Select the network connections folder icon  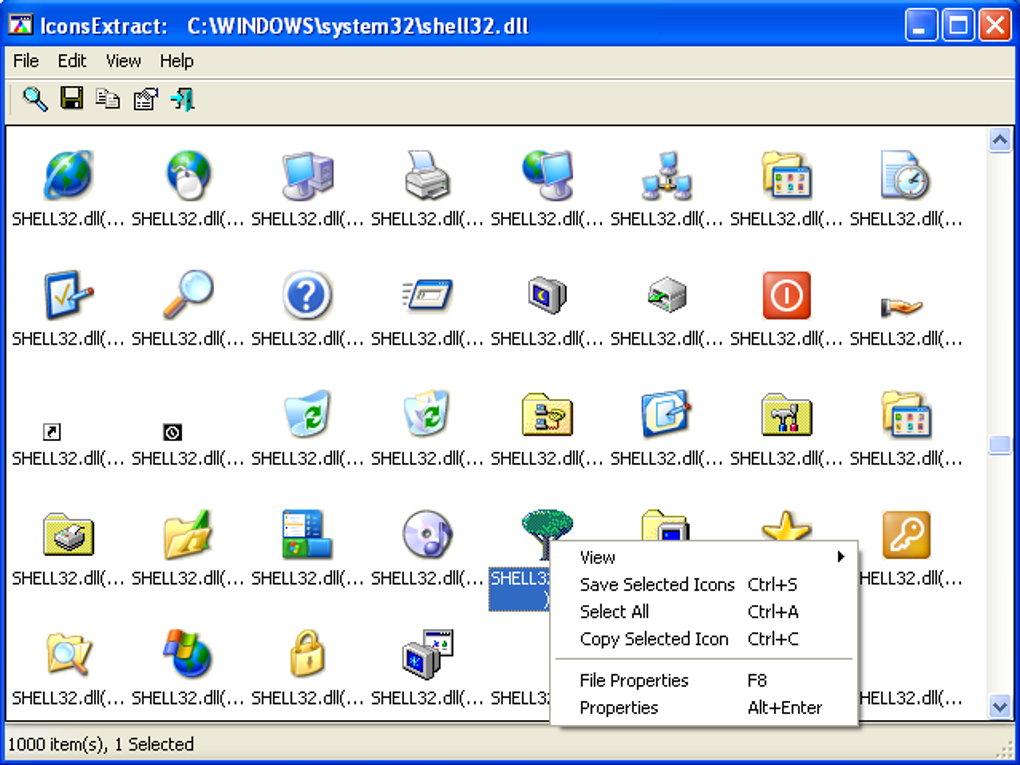[x=547, y=414]
